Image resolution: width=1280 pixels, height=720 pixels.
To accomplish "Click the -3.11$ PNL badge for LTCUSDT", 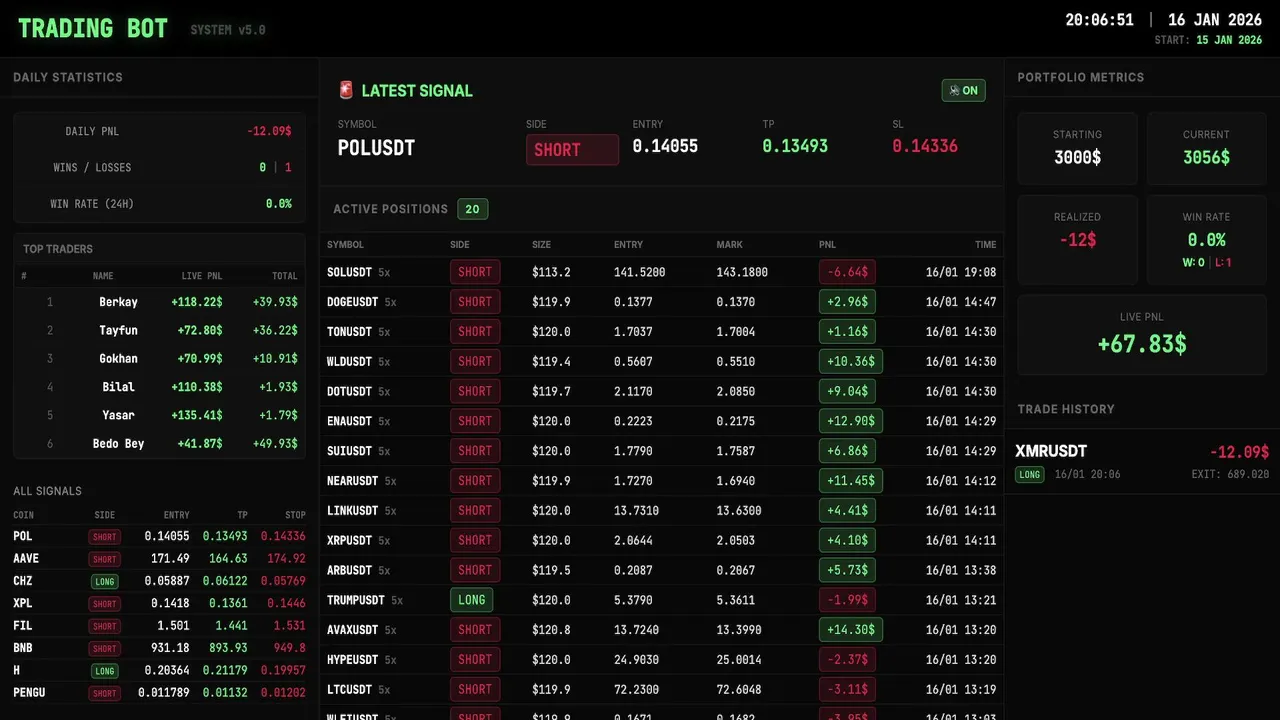I will [x=847, y=689].
